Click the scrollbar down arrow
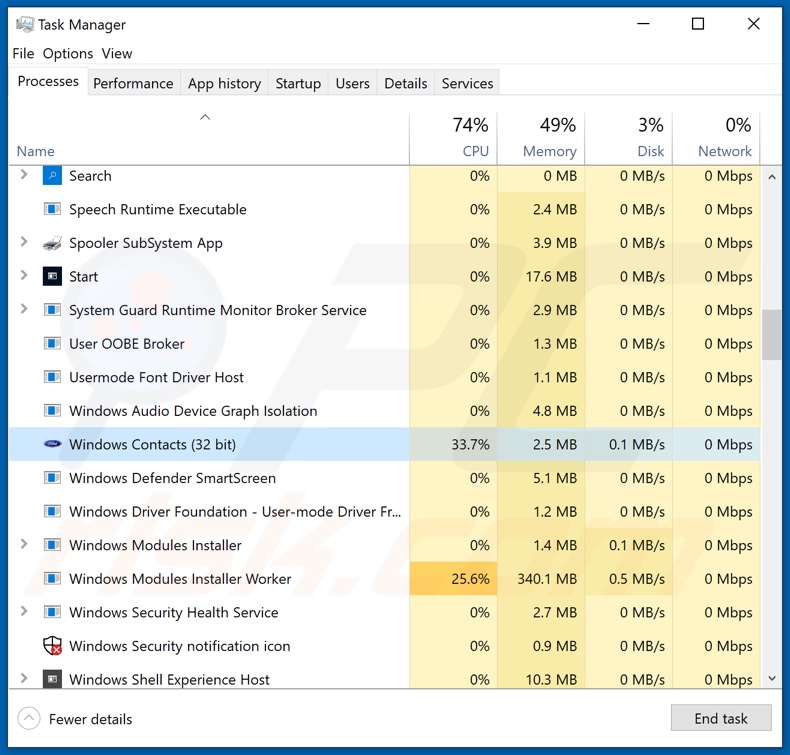790x755 pixels. tap(772, 678)
